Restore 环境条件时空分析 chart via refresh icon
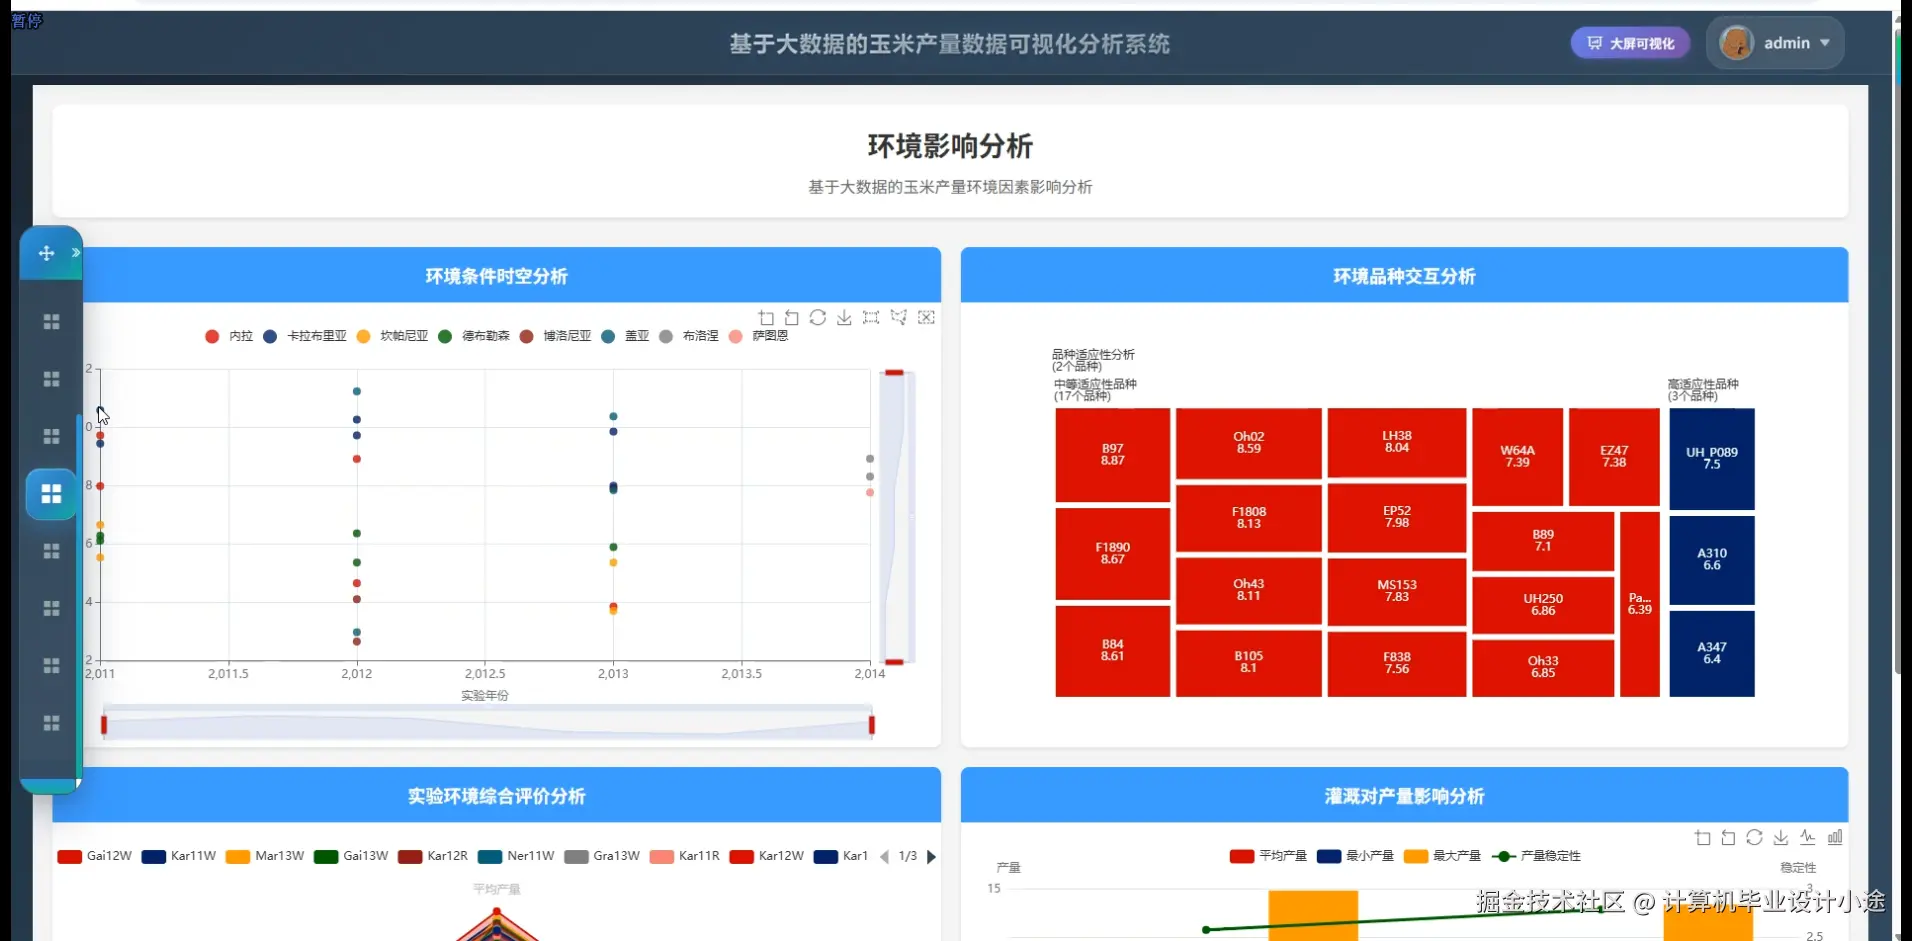The height and width of the screenshot is (941, 1912). point(819,317)
